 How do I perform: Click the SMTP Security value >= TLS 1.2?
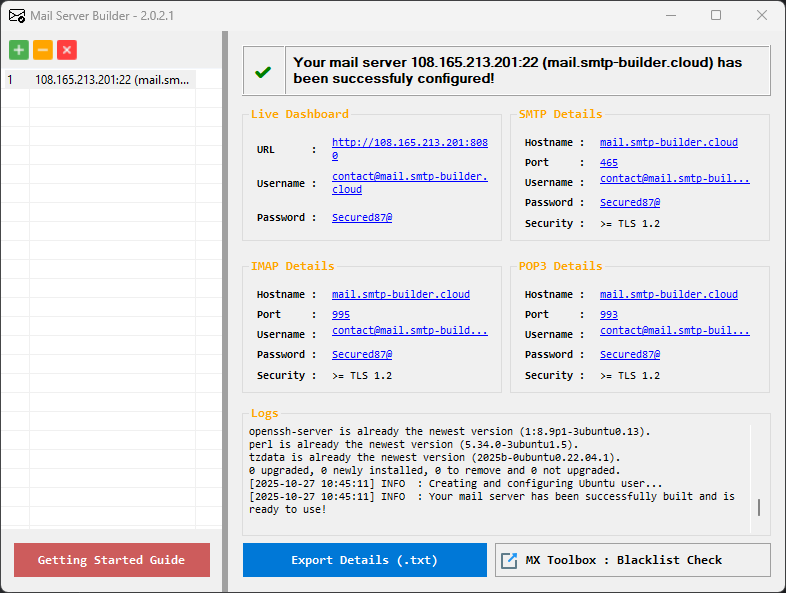tap(630, 224)
